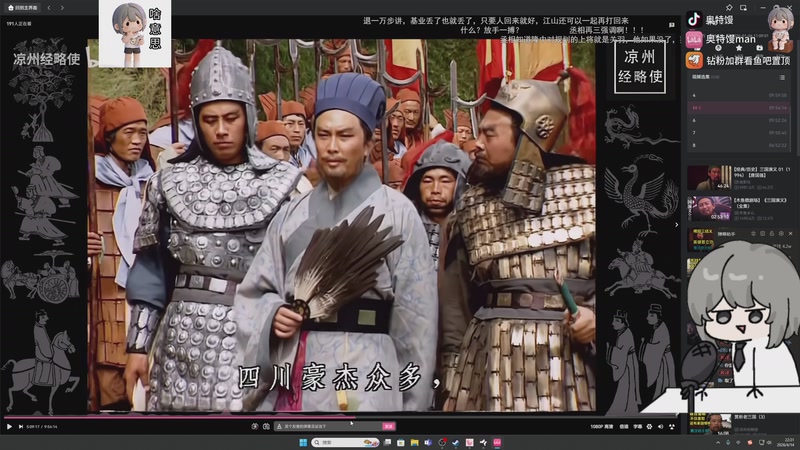Open comment notification icon above video
800x450 pixels.
671,24
